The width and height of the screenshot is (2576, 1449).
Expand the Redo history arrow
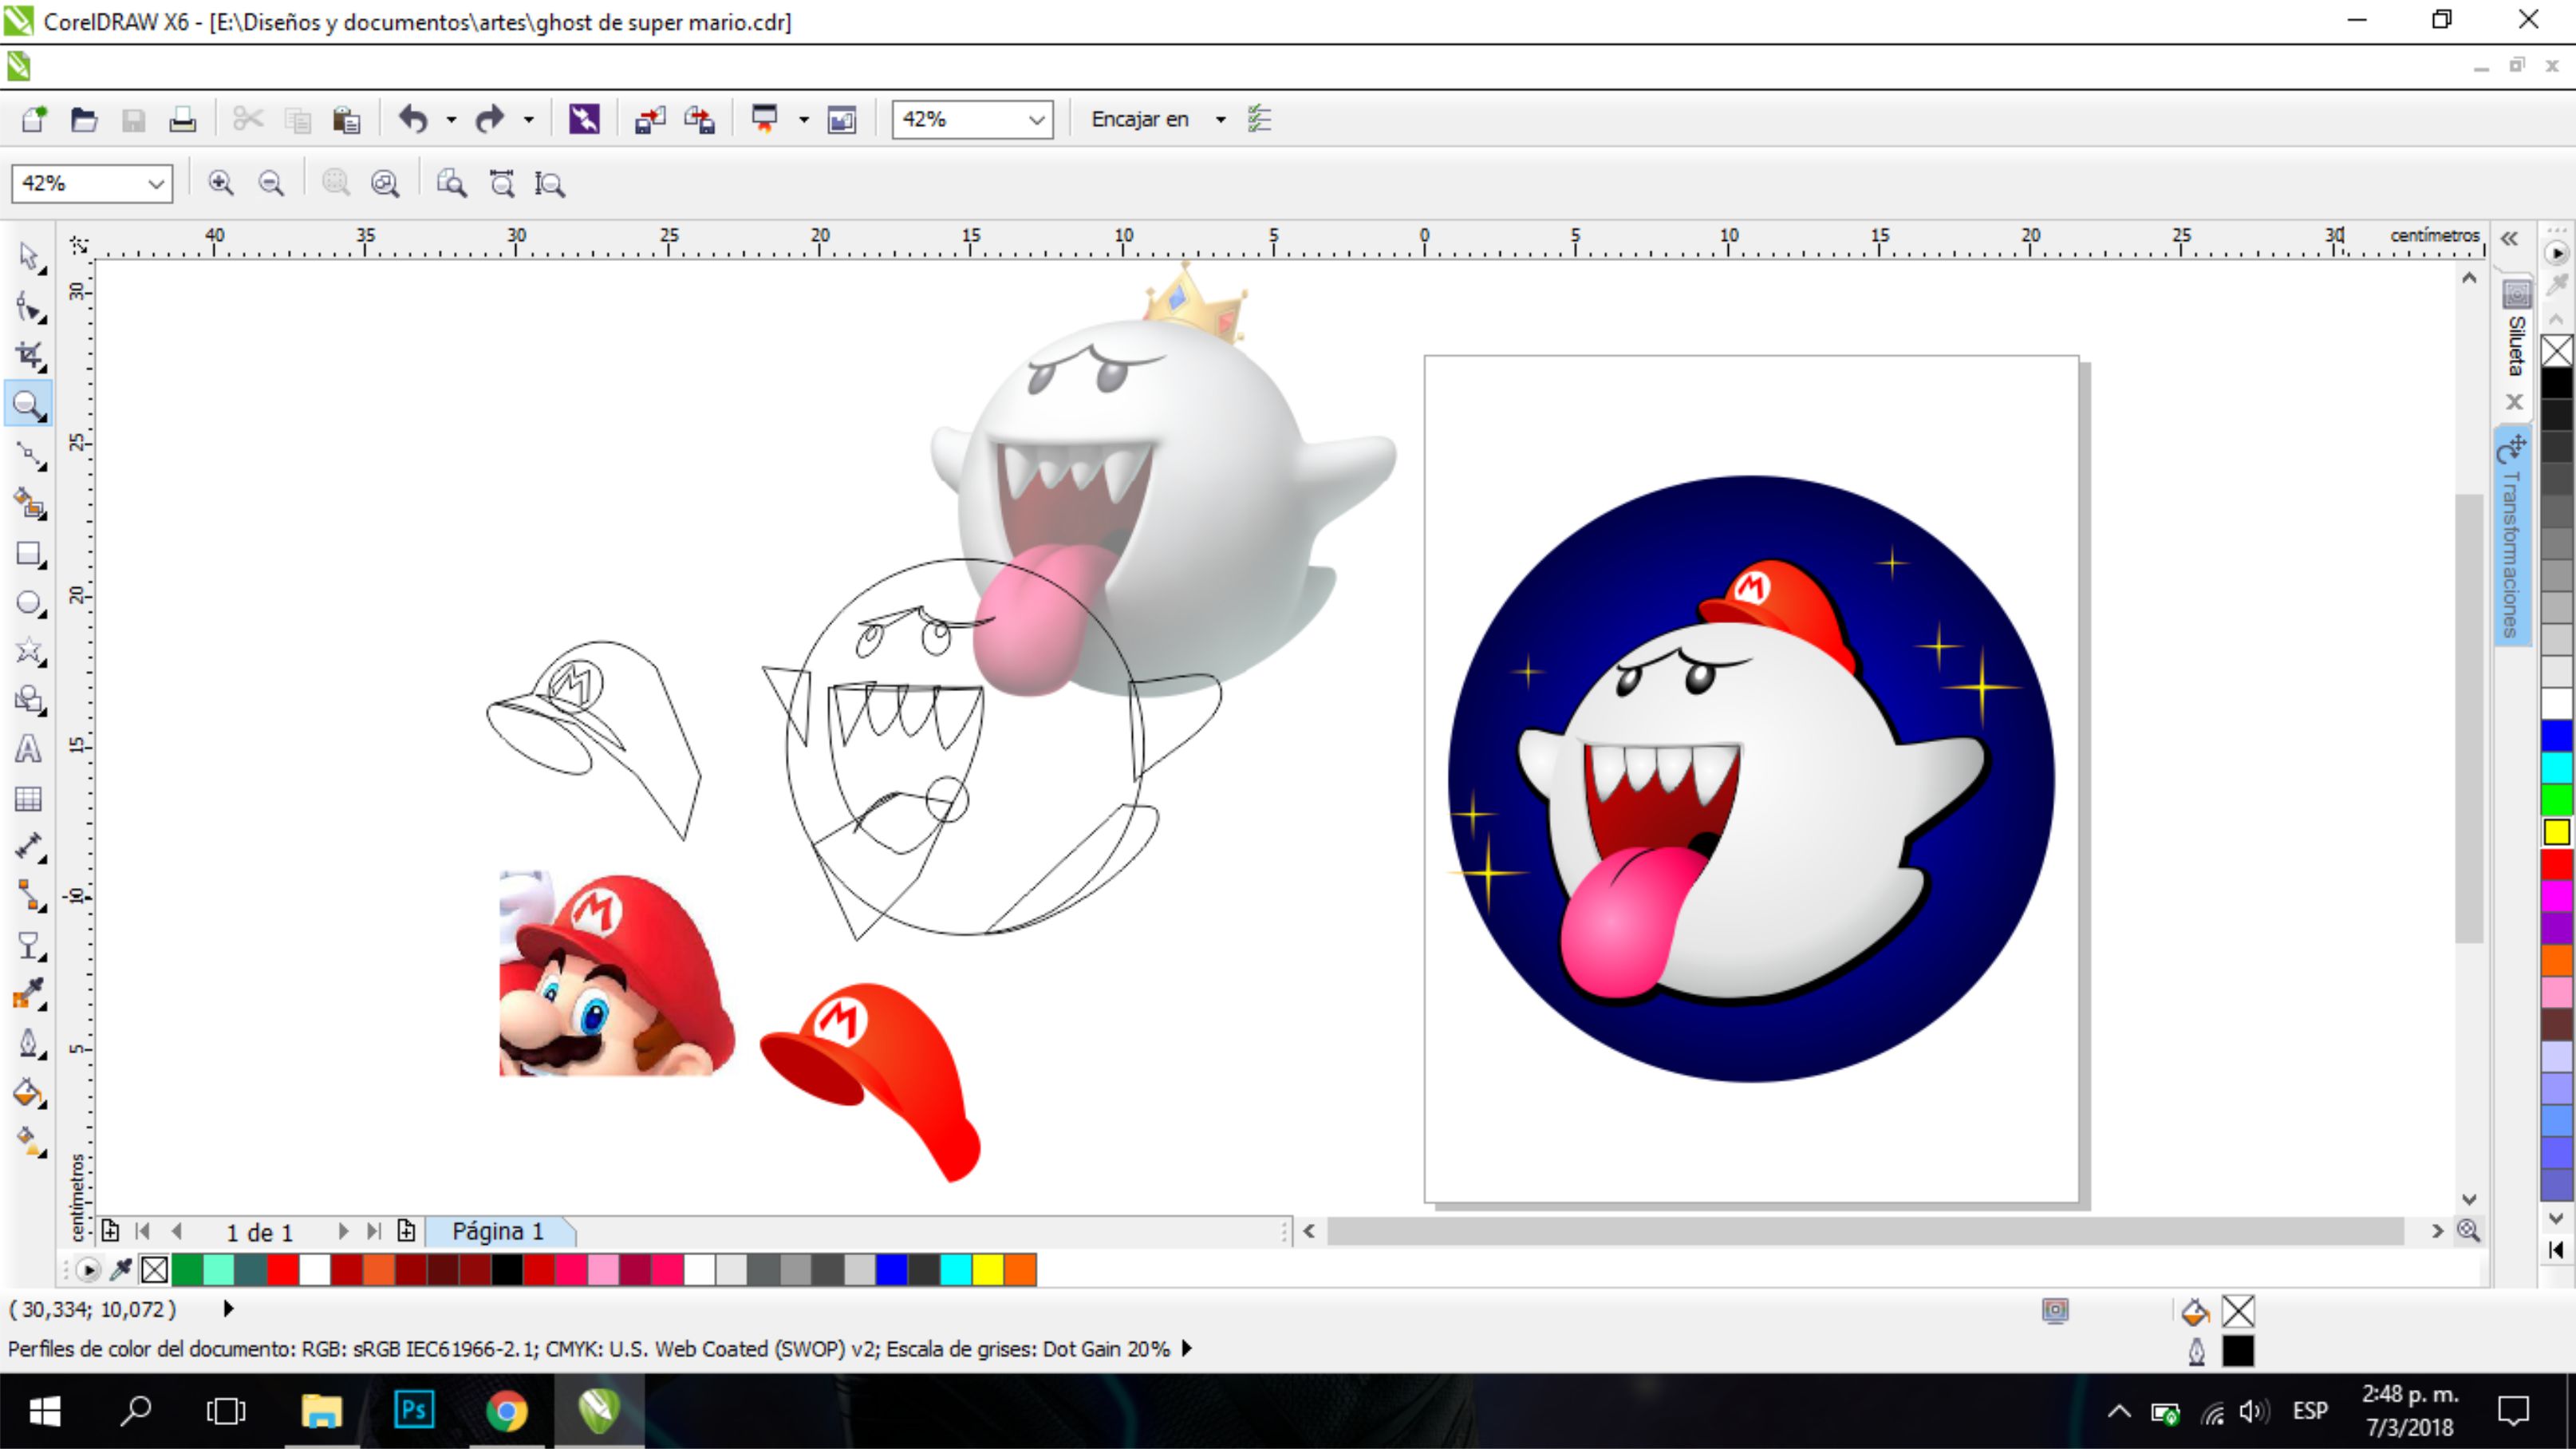pos(529,120)
